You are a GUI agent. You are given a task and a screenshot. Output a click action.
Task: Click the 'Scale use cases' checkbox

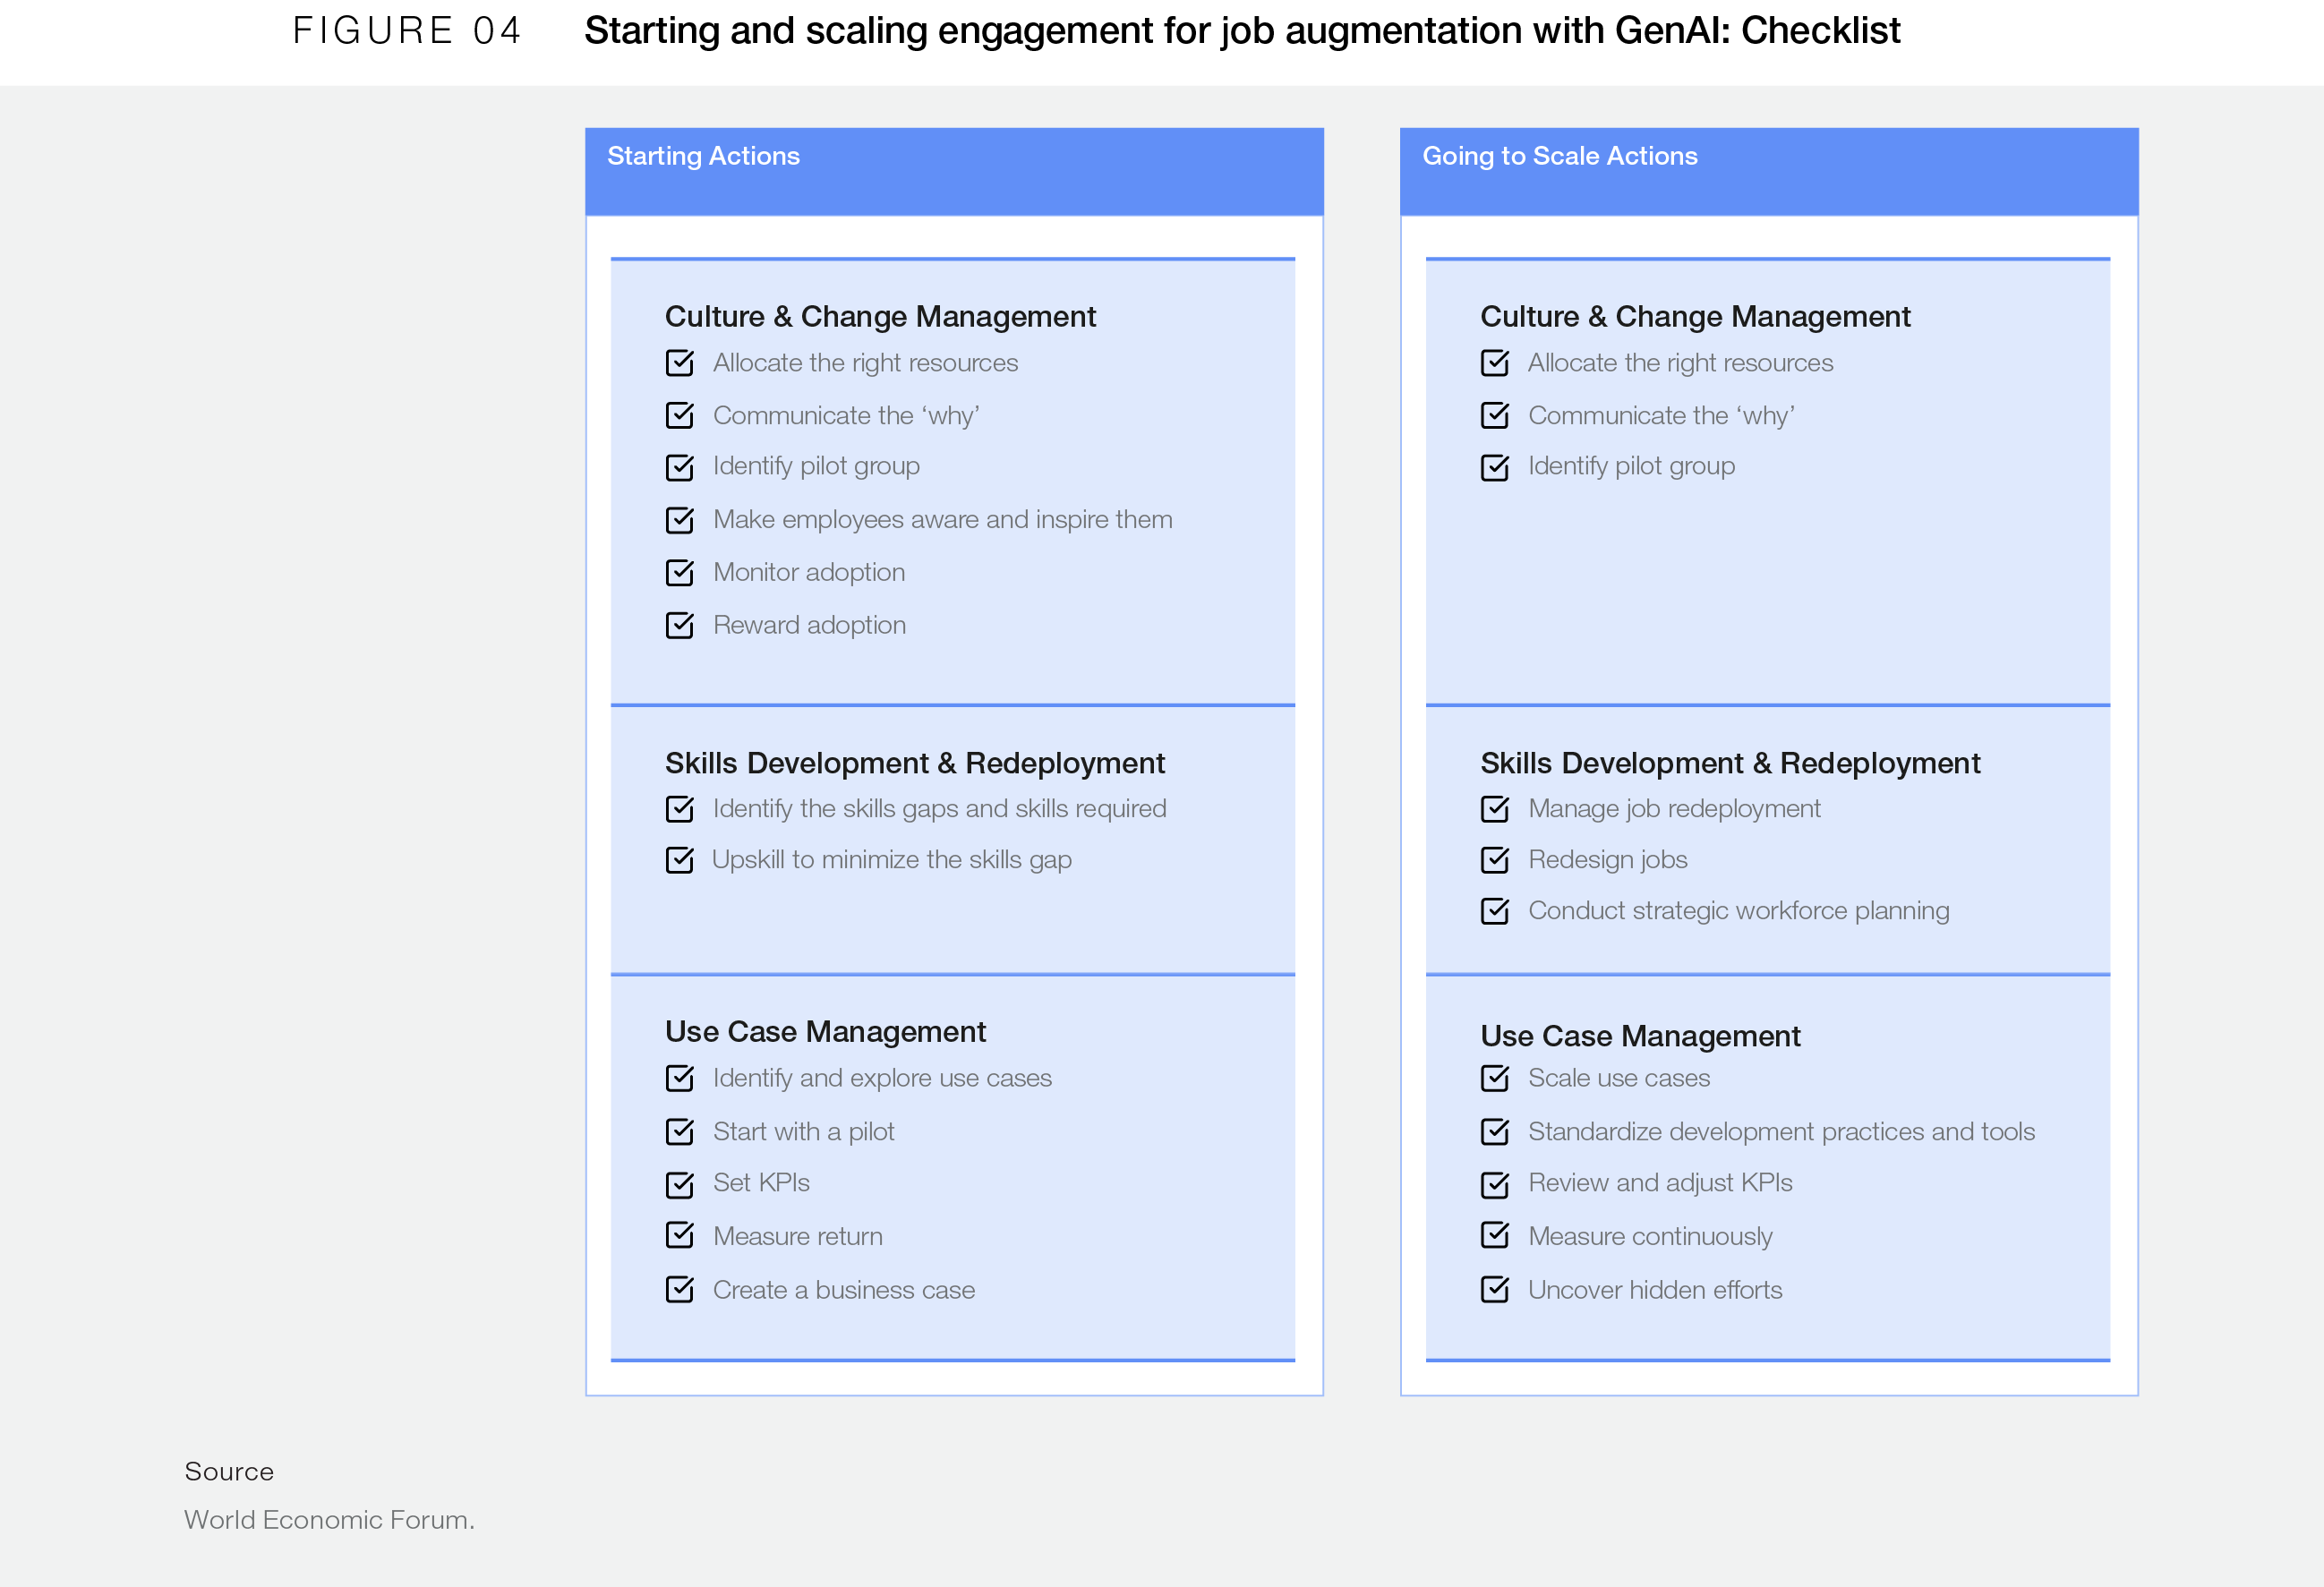(x=1494, y=1078)
